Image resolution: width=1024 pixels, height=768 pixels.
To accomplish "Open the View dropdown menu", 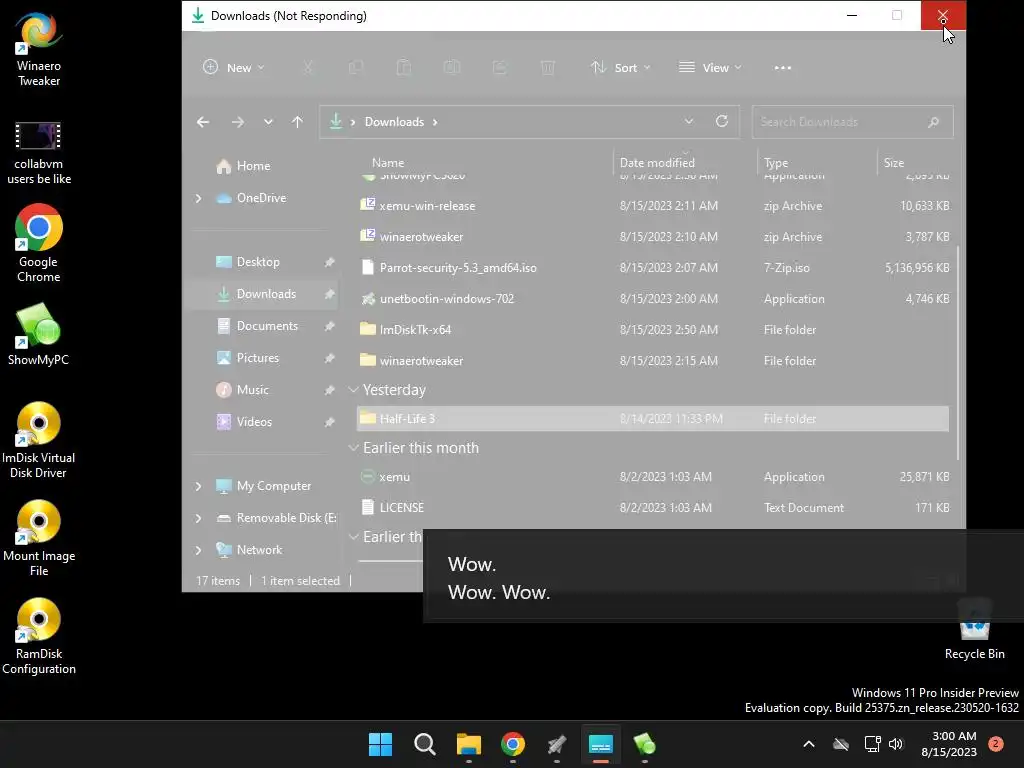I will (710, 67).
